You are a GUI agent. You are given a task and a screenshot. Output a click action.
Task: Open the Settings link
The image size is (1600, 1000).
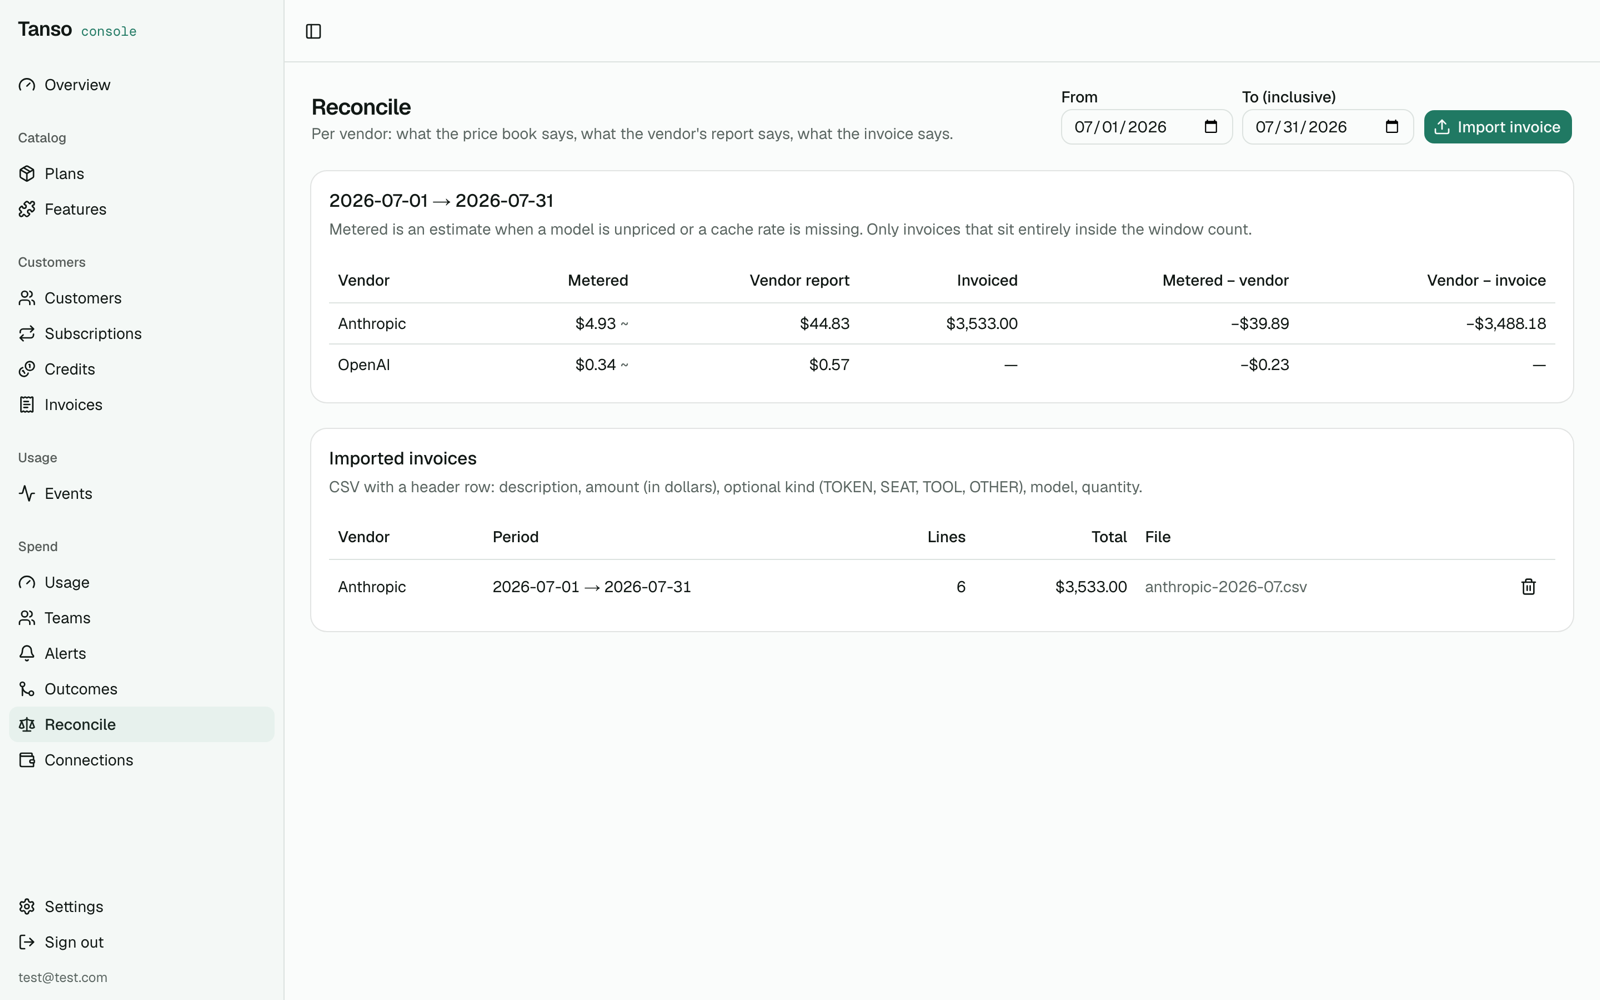pyautogui.click(x=142, y=907)
